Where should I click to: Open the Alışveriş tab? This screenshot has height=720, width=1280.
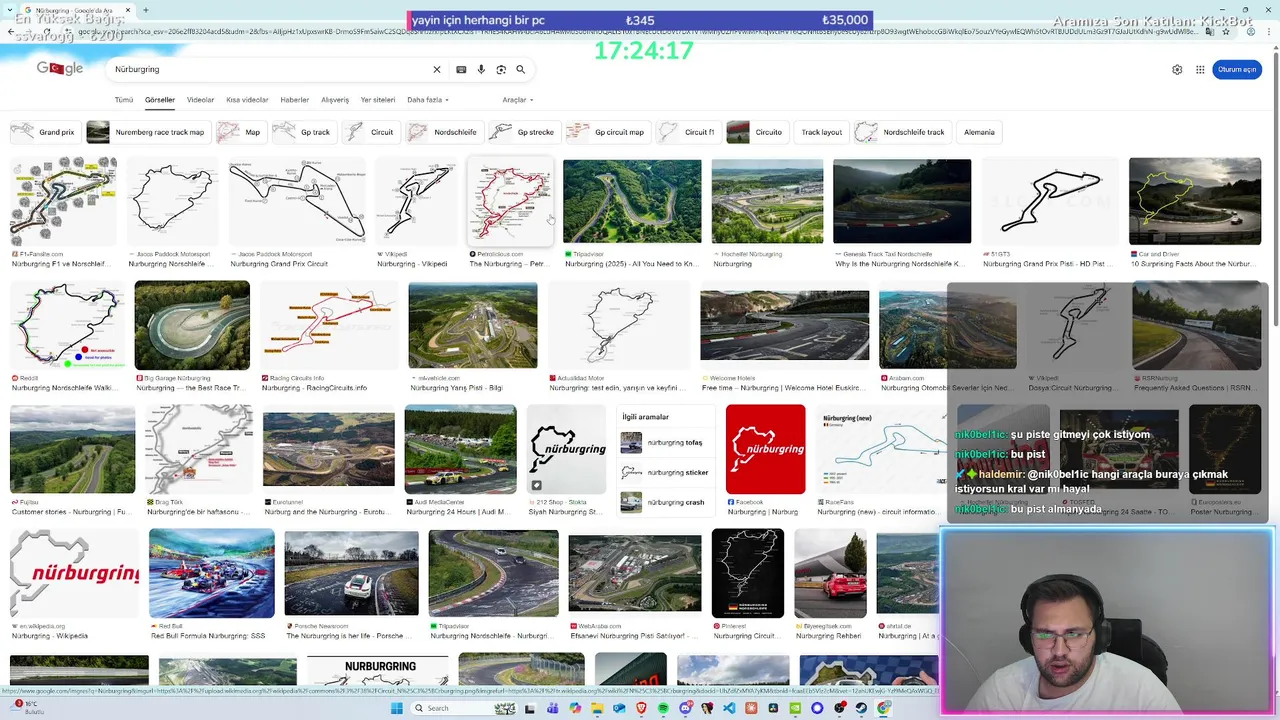[335, 100]
